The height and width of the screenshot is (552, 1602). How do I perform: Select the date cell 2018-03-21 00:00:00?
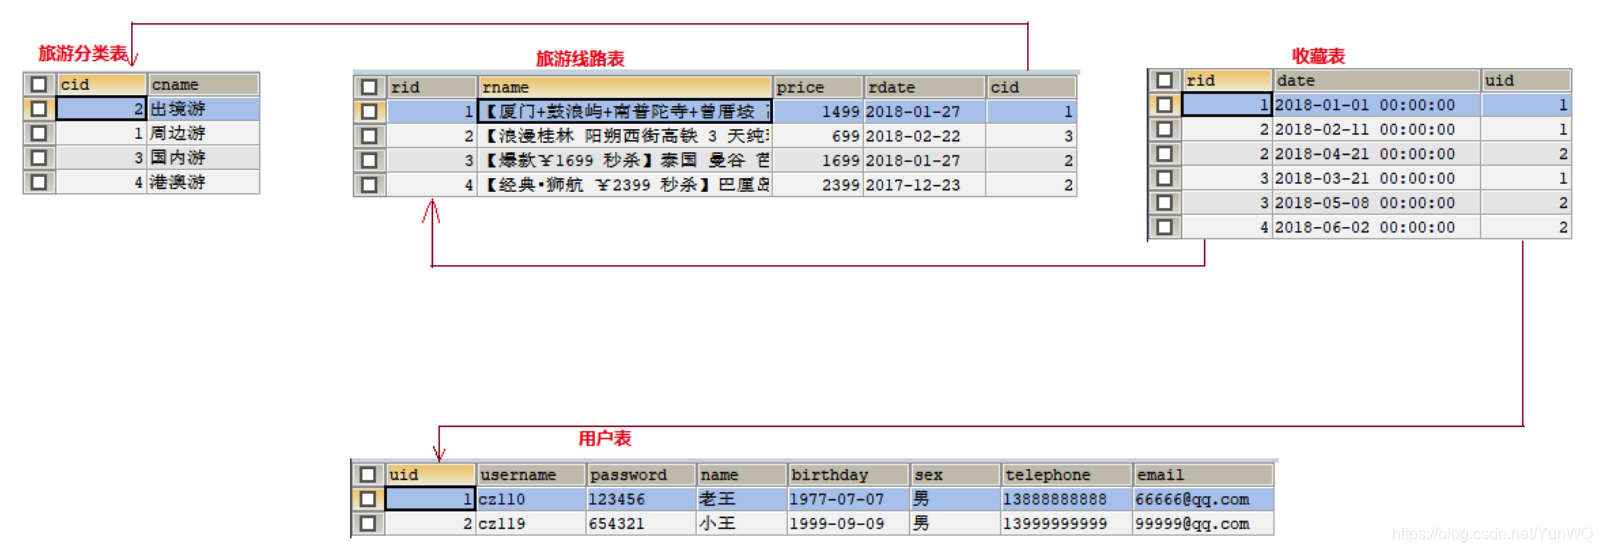click(1376, 178)
